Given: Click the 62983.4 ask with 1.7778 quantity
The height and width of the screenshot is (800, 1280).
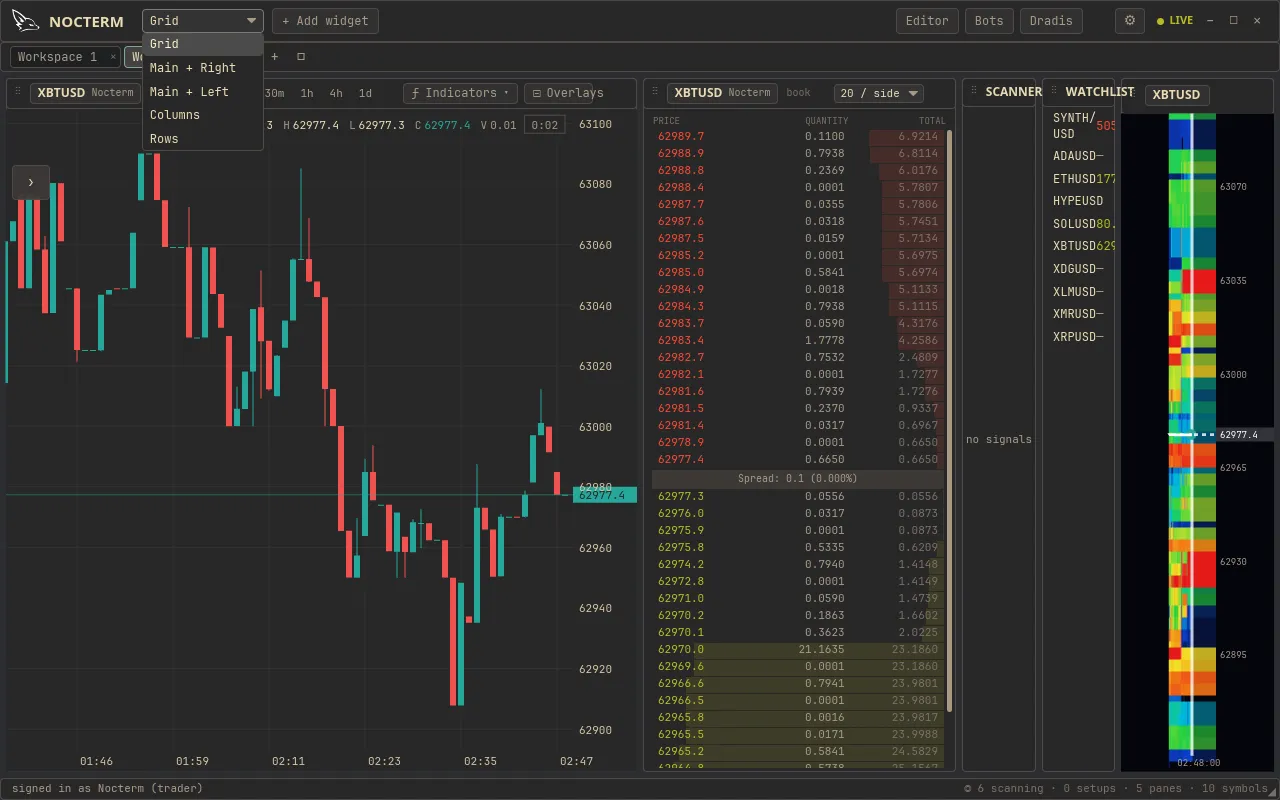Looking at the screenshot, I should pyautogui.click(x=798, y=340).
